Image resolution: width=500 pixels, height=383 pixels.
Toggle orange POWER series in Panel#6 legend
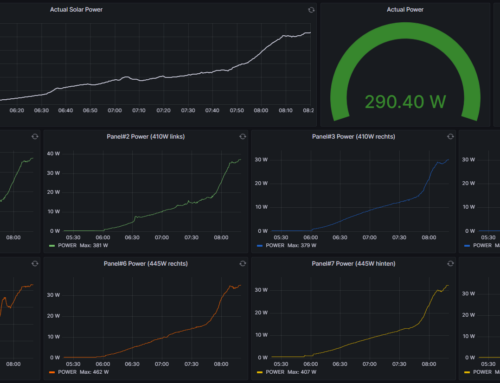67,372
